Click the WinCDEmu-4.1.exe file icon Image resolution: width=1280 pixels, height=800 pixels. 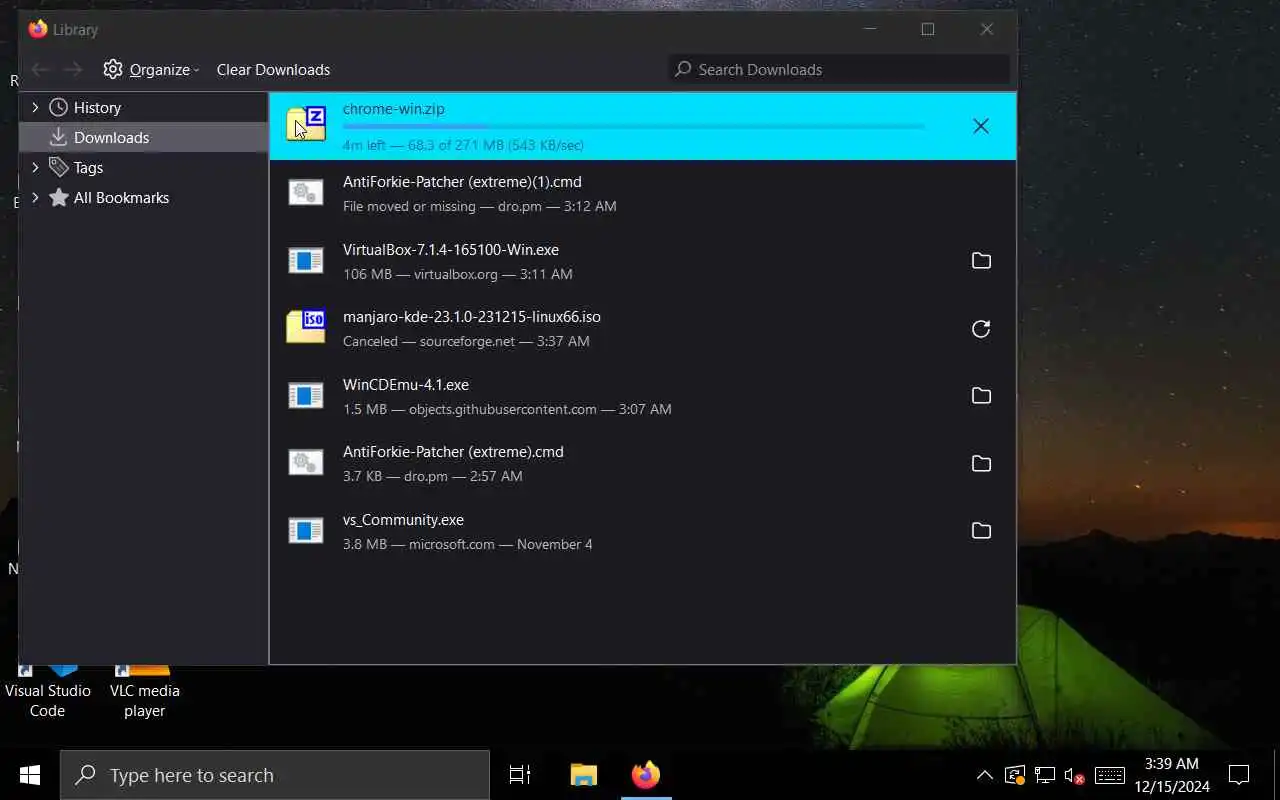[306, 396]
